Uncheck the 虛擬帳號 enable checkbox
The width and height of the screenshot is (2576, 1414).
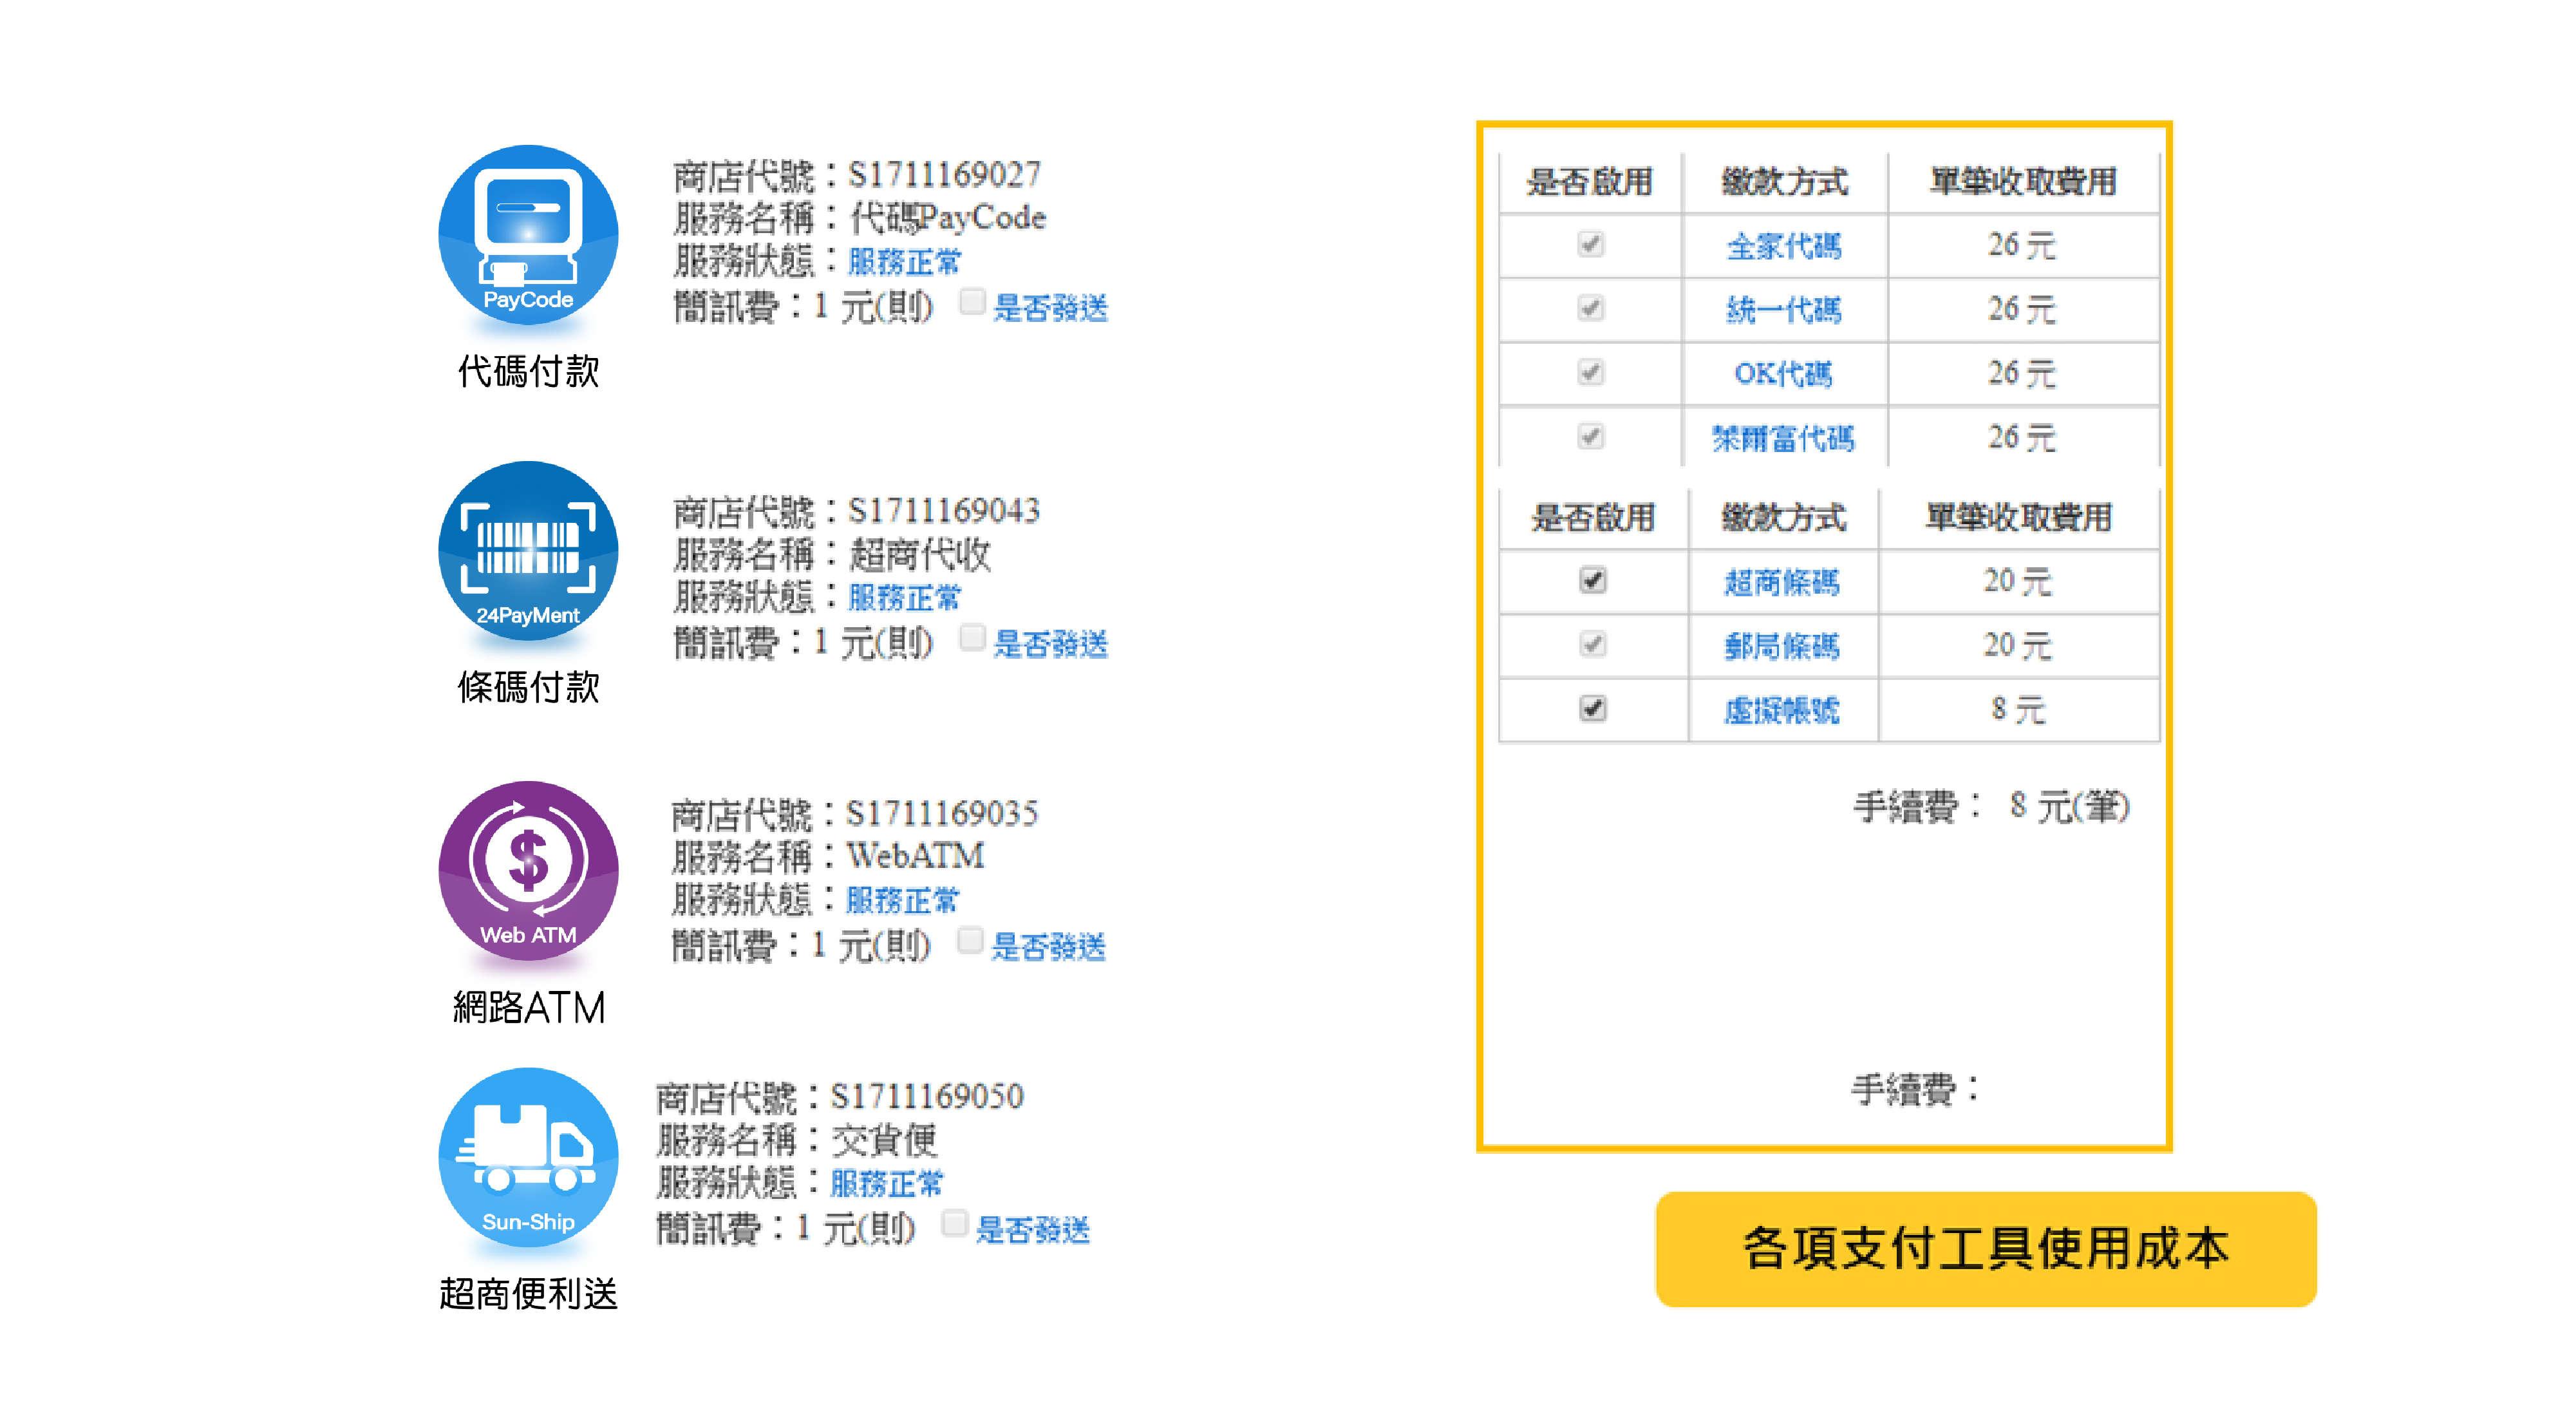(x=1592, y=708)
